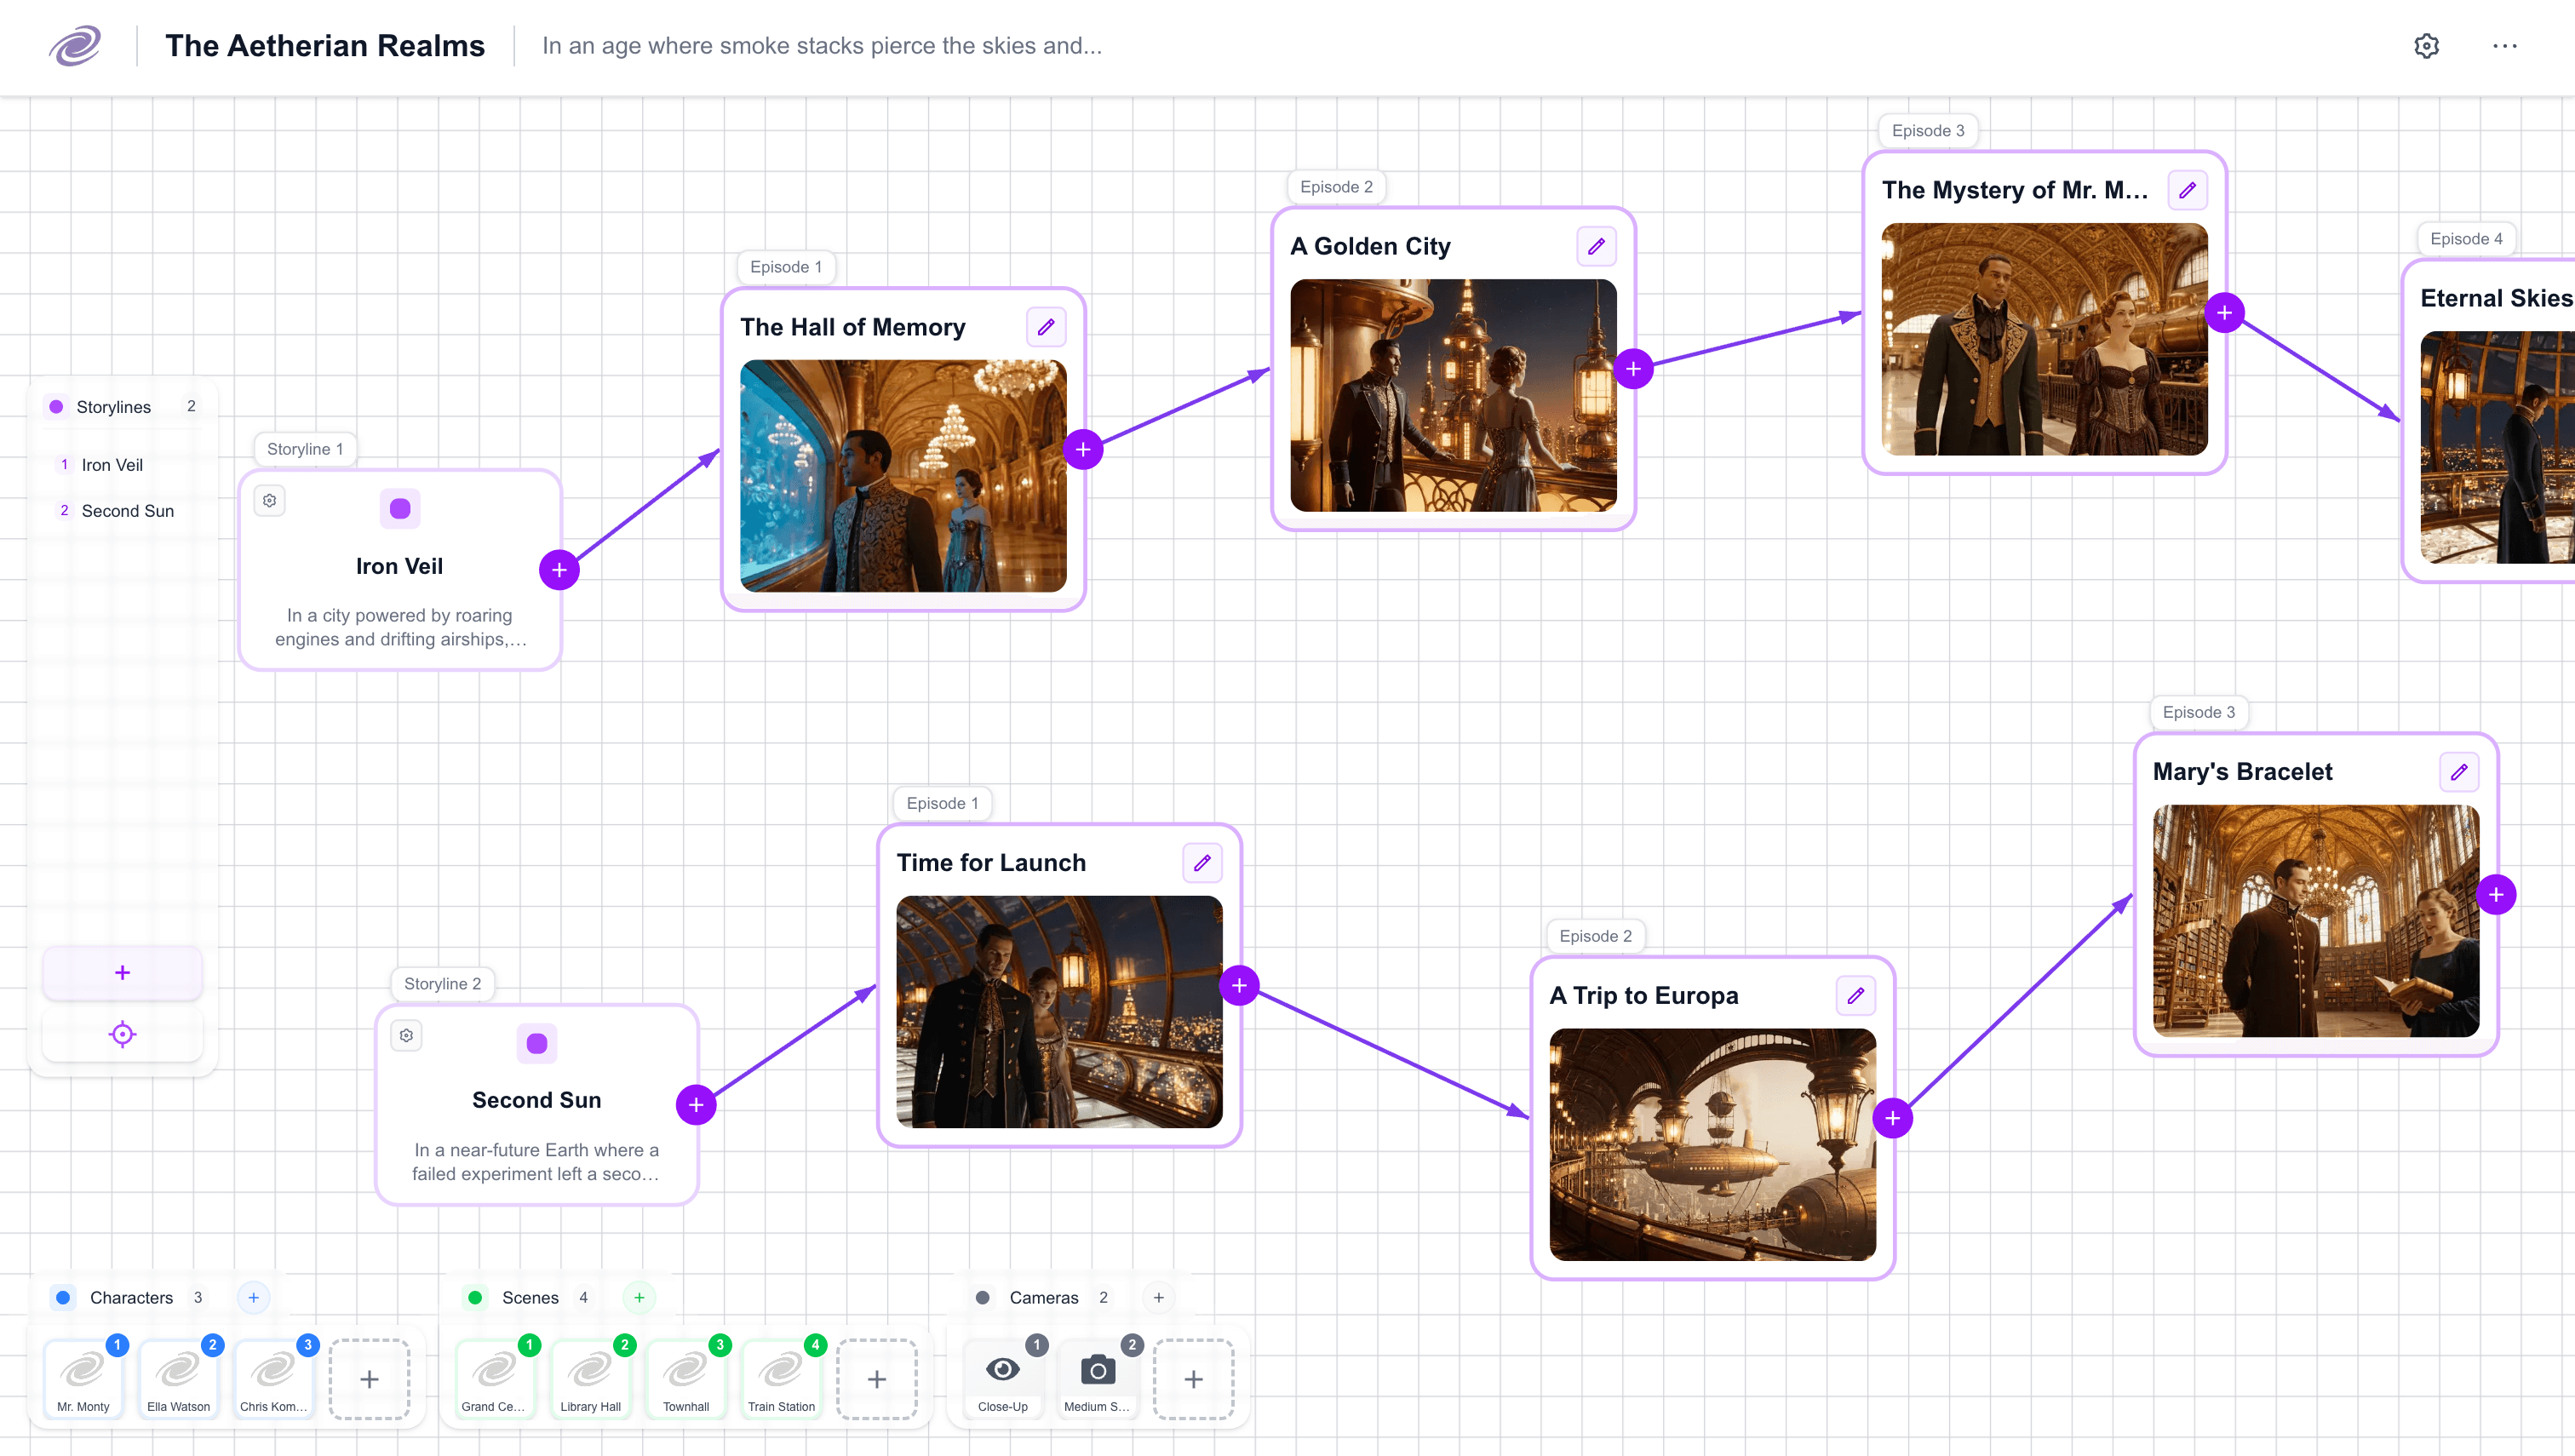Click the Second Sun purple color swatch
The image size is (2575, 1456).
click(537, 1044)
